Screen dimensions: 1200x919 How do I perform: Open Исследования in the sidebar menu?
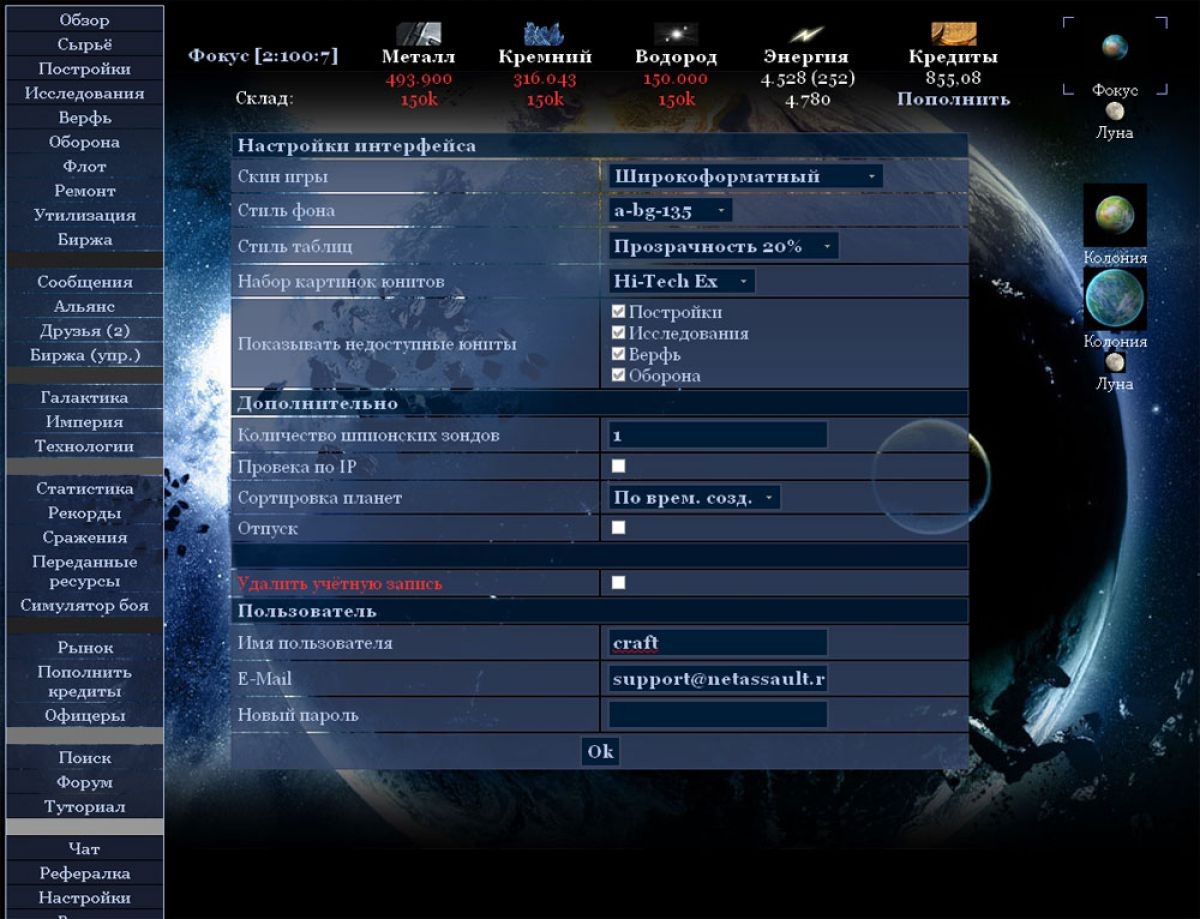click(85, 93)
